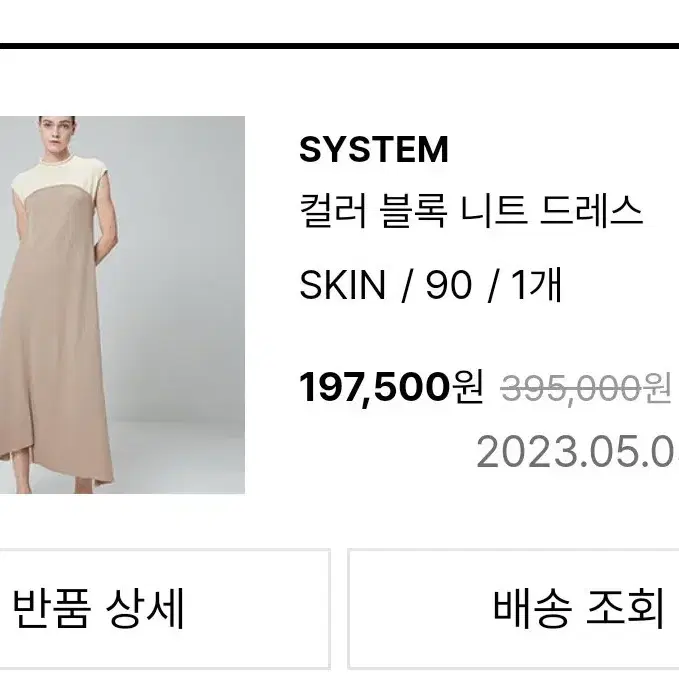Image resolution: width=679 pixels, height=679 pixels.
Task: Open the 컬러 블록 니트 드레스 product title
Action: click(471, 211)
